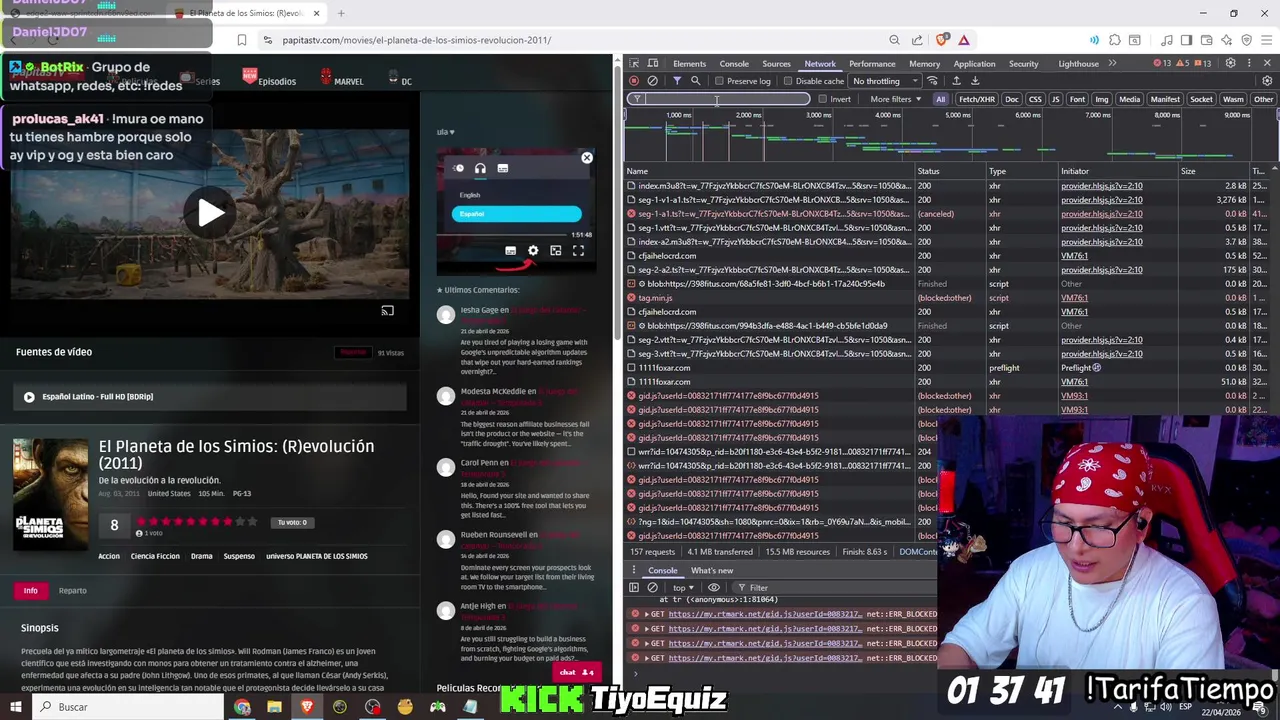Create a live expression with eye icon

[x=713, y=588]
